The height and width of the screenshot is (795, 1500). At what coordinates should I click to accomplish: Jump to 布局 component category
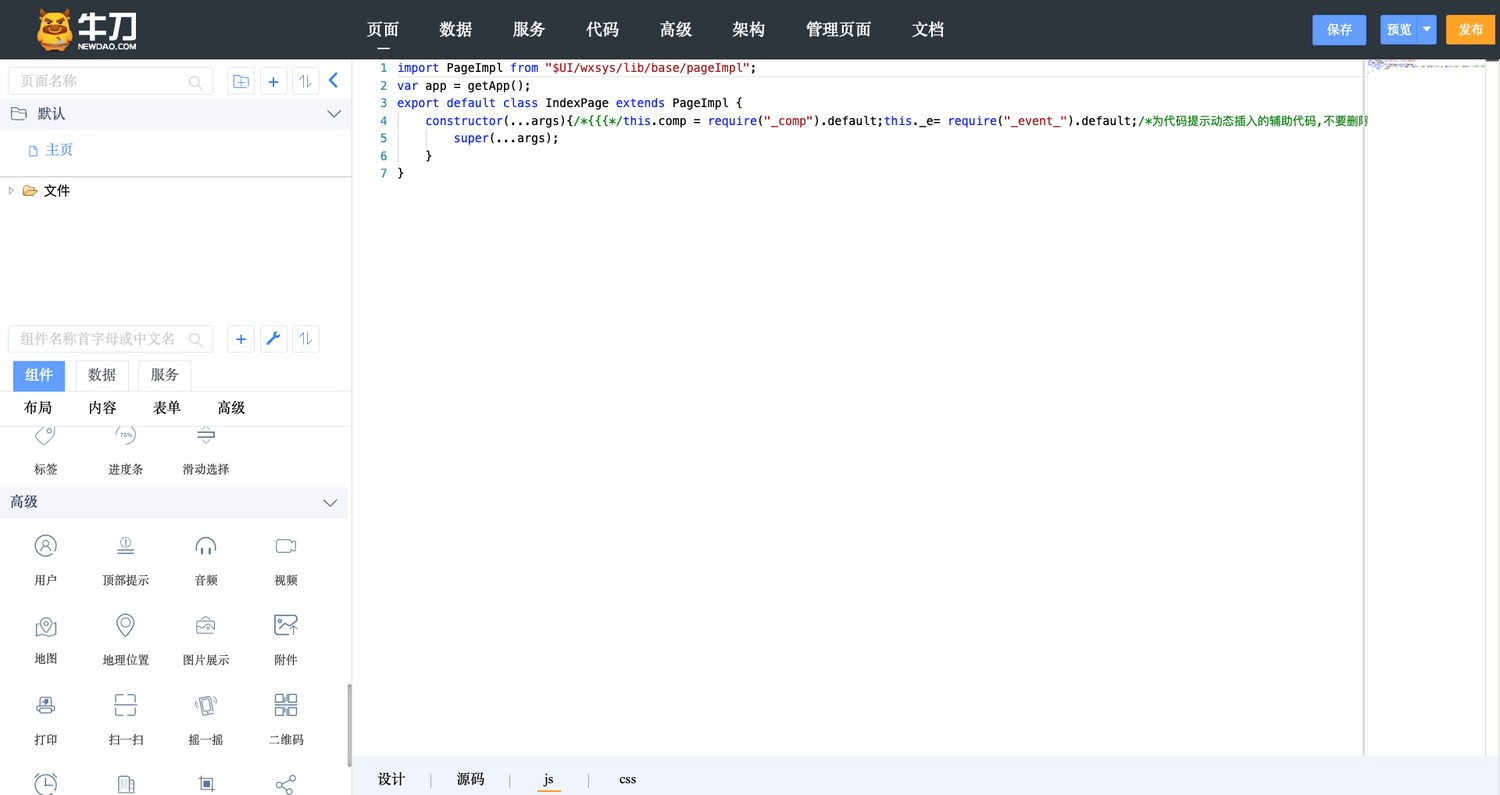click(x=38, y=408)
